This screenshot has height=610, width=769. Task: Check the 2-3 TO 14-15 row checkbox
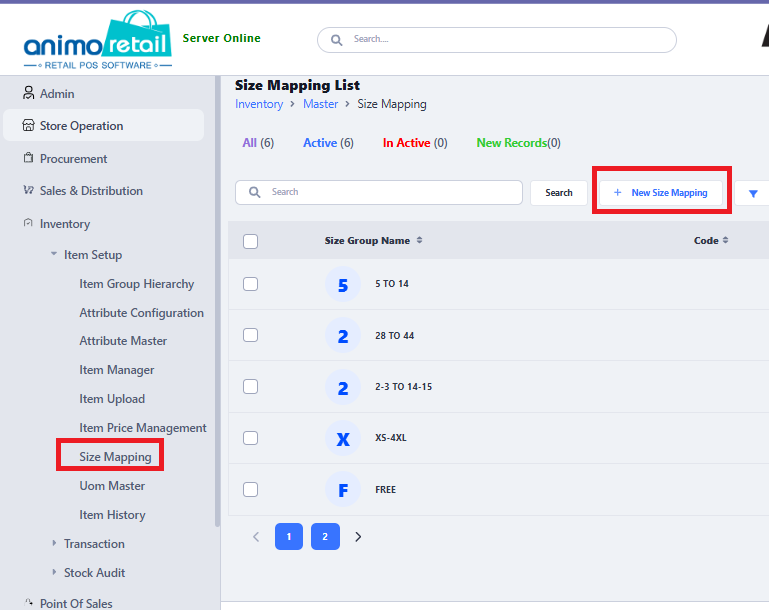coord(251,386)
